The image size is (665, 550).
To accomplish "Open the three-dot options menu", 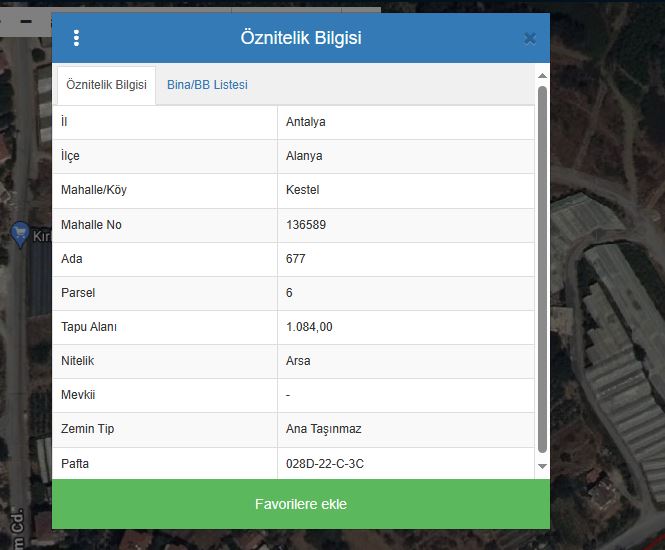I will pyautogui.click(x=76, y=38).
